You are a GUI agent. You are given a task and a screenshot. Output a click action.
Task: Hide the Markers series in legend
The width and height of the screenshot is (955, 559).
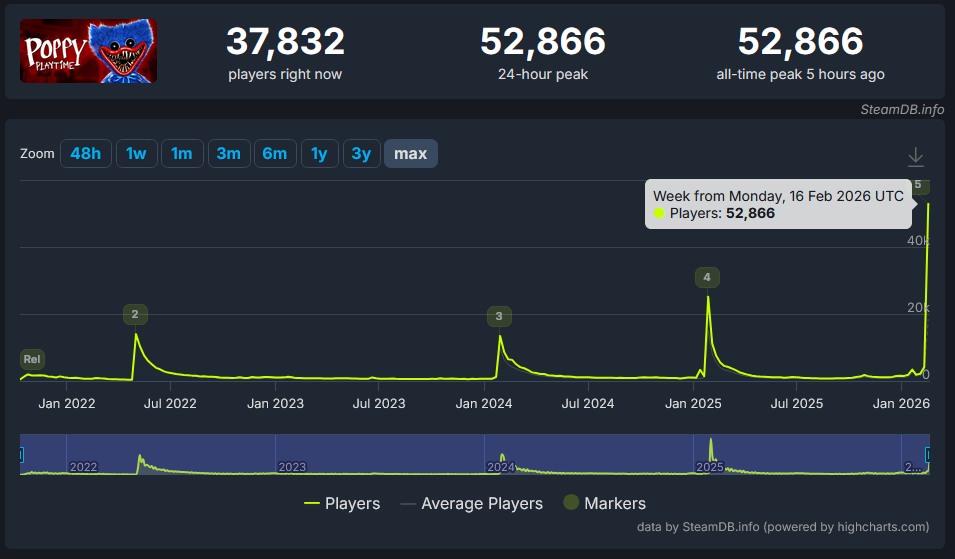[604, 503]
